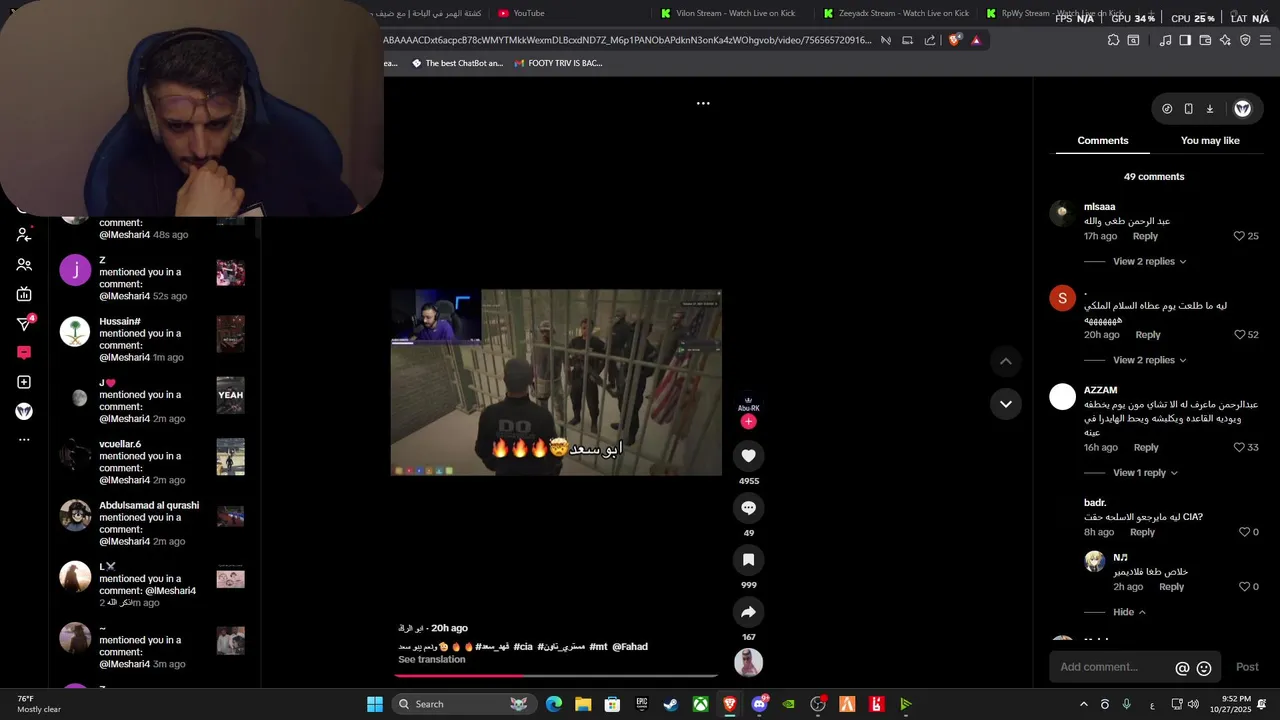Image resolution: width=1280 pixels, height=720 pixels.
Task: Open Brave Leo AI sparkle icon
Action: pos(1225,40)
